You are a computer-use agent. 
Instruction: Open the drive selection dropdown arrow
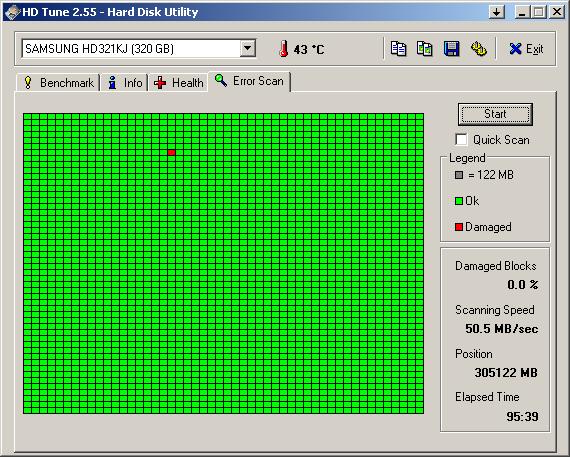point(248,48)
